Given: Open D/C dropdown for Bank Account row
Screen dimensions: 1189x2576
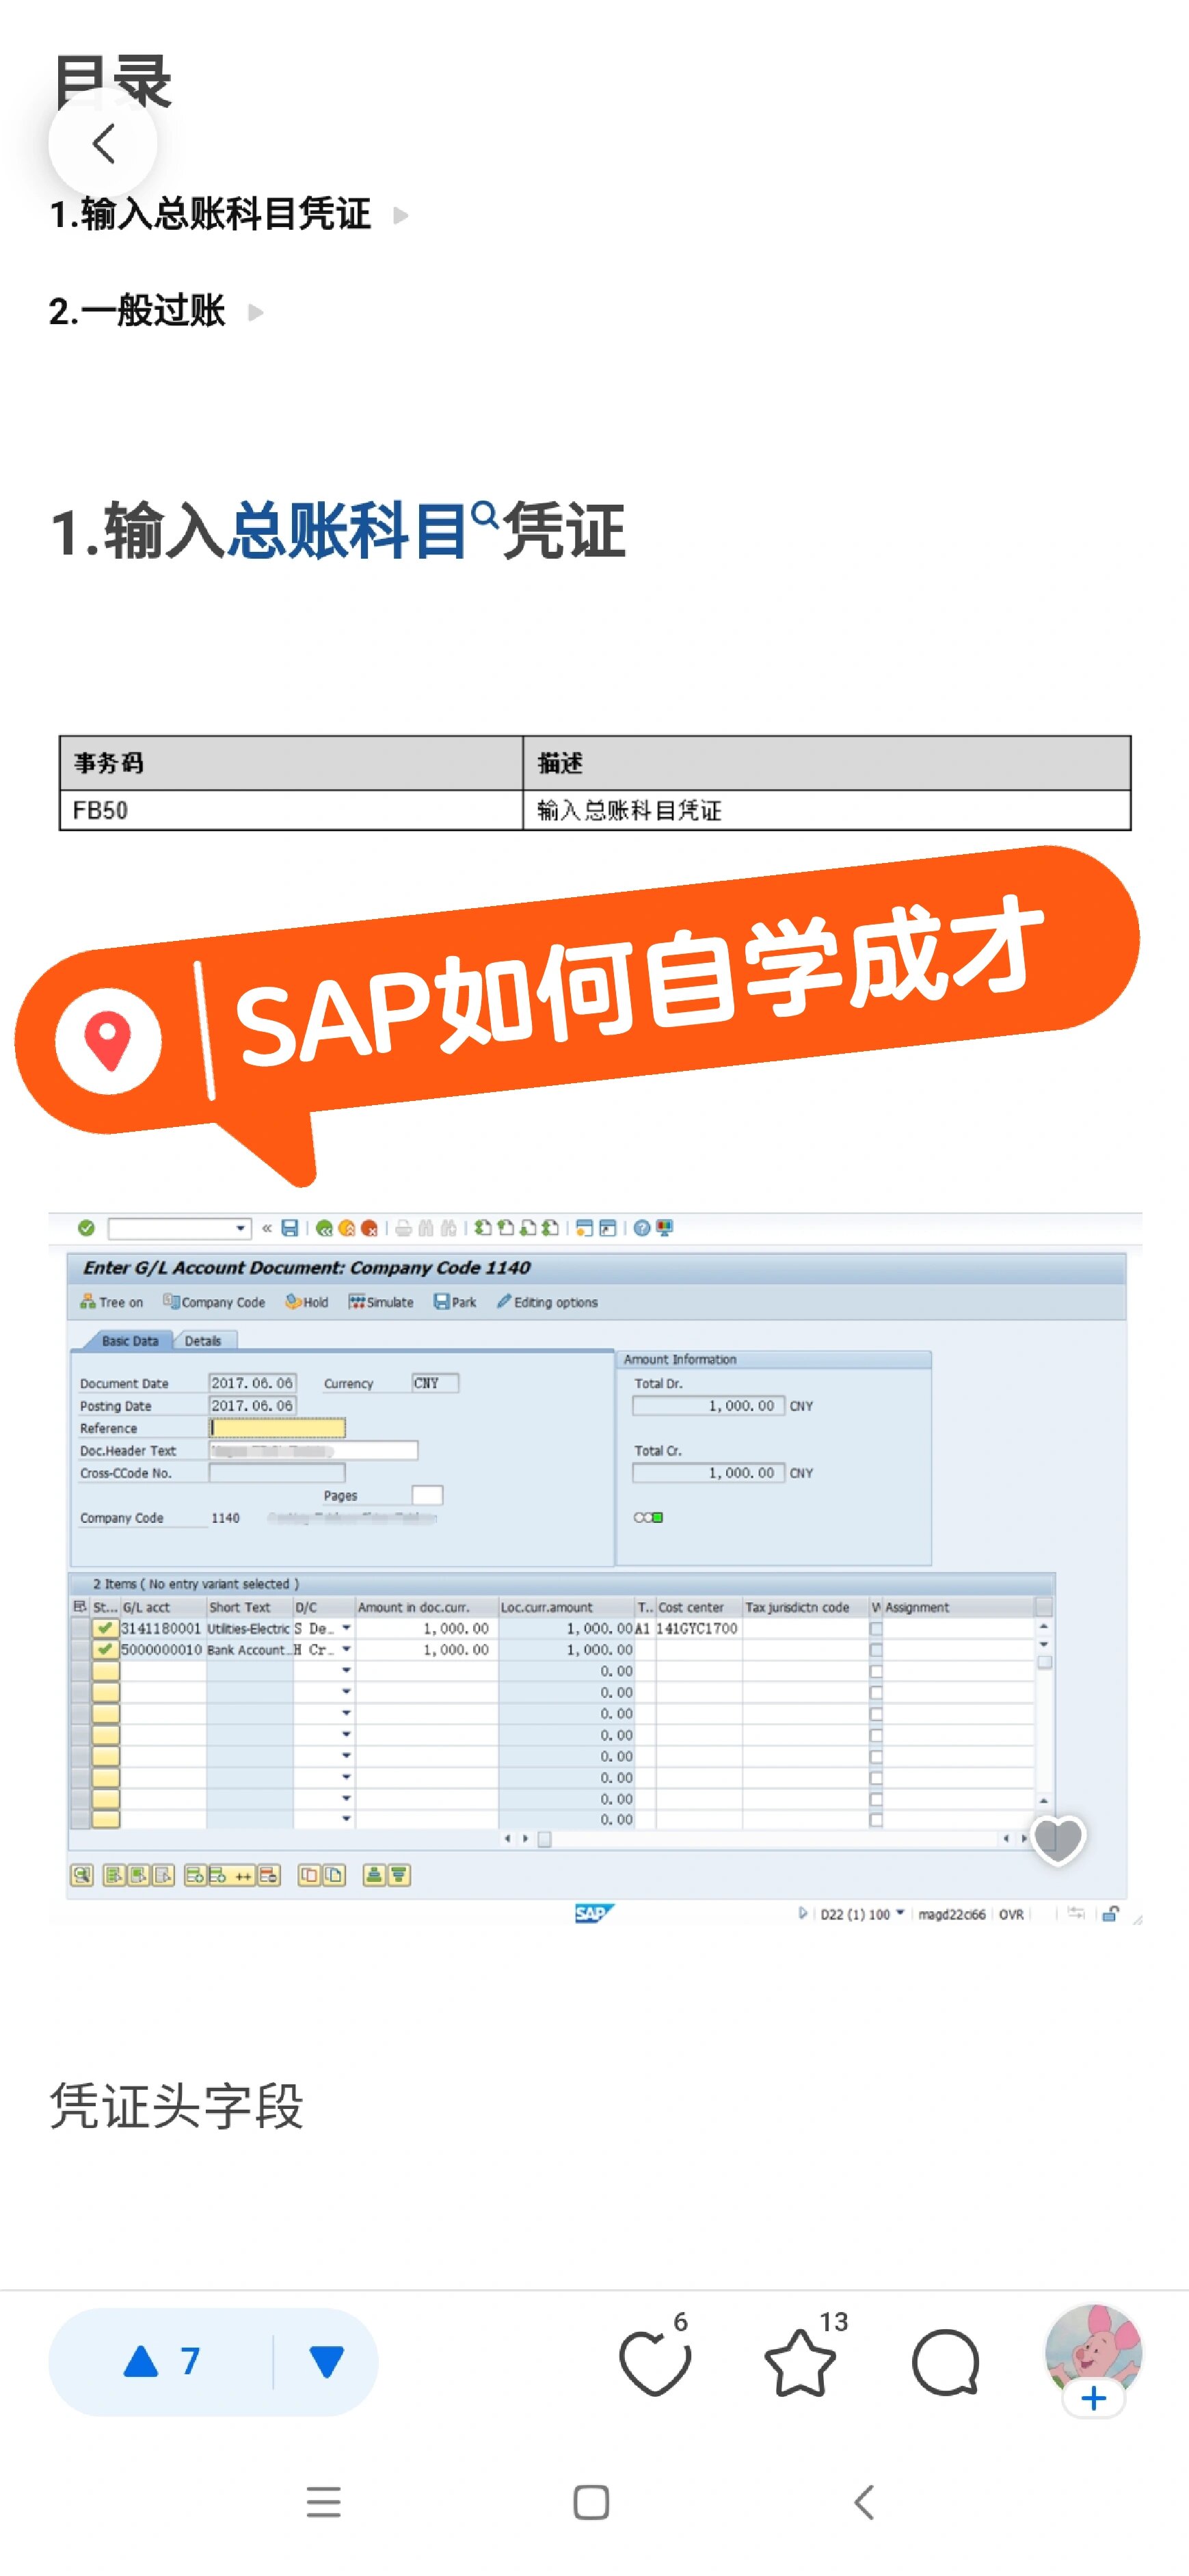Looking at the screenshot, I should pyautogui.click(x=346, y=1650).
